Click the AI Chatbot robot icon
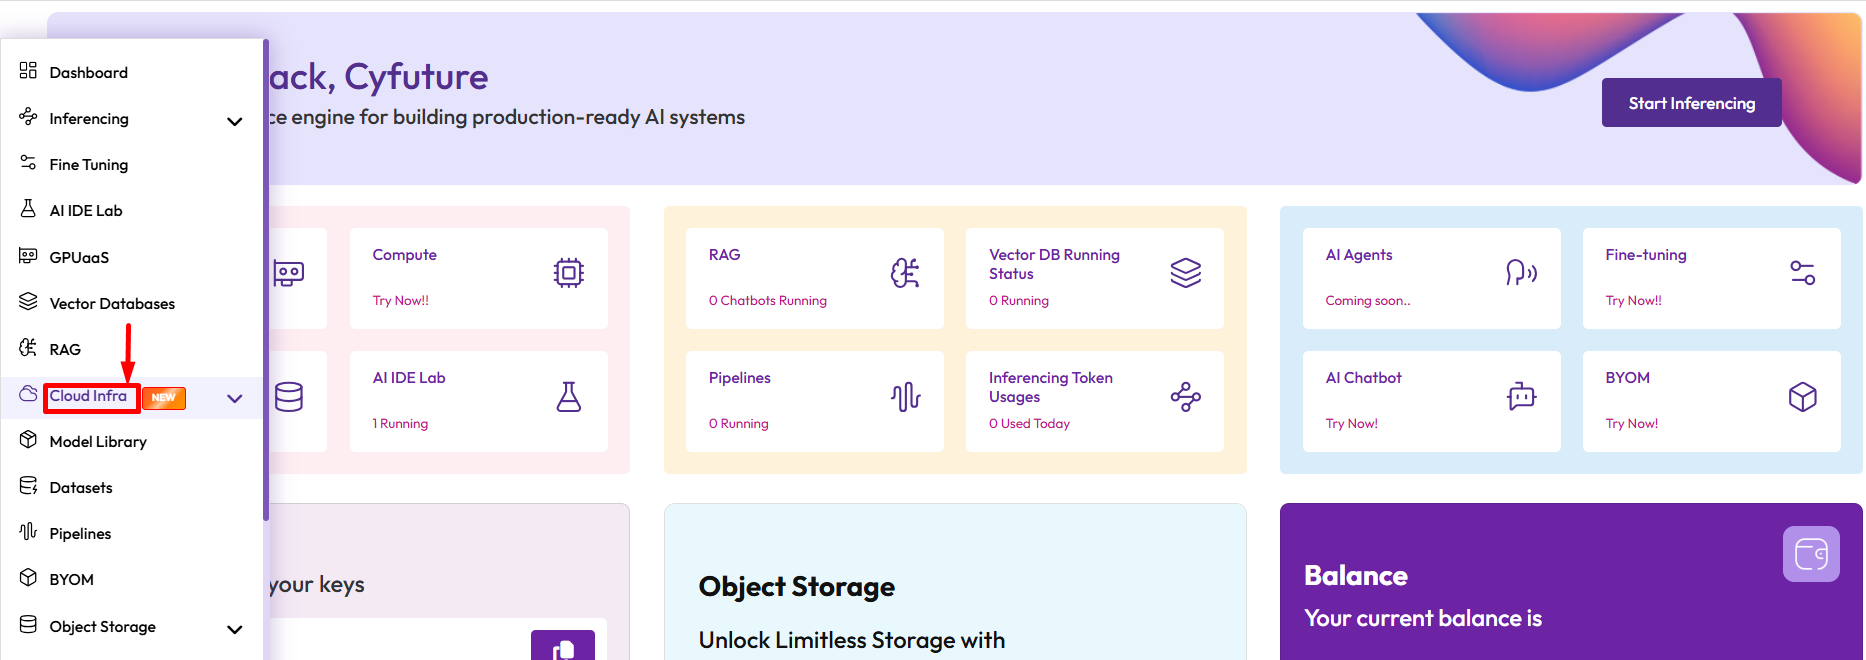Image resolution: width=1866 pixels, height=660 pixels. point(1521,397)
